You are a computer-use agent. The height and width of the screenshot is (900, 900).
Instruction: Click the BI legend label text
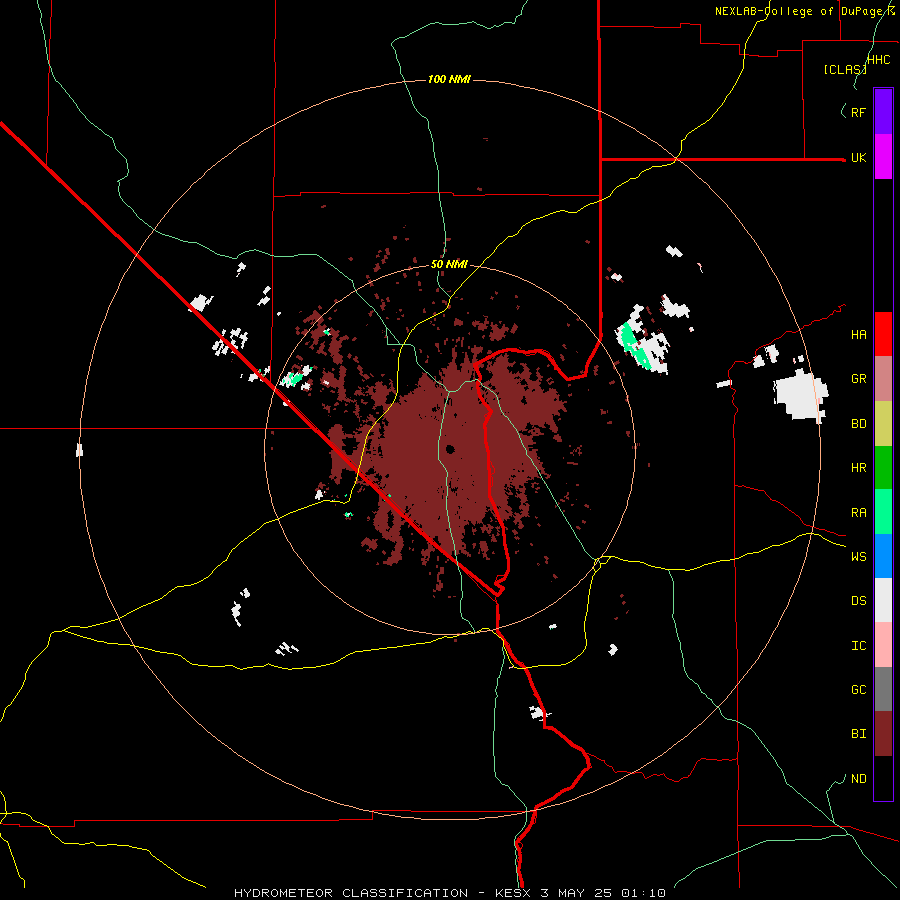(858, 734)
